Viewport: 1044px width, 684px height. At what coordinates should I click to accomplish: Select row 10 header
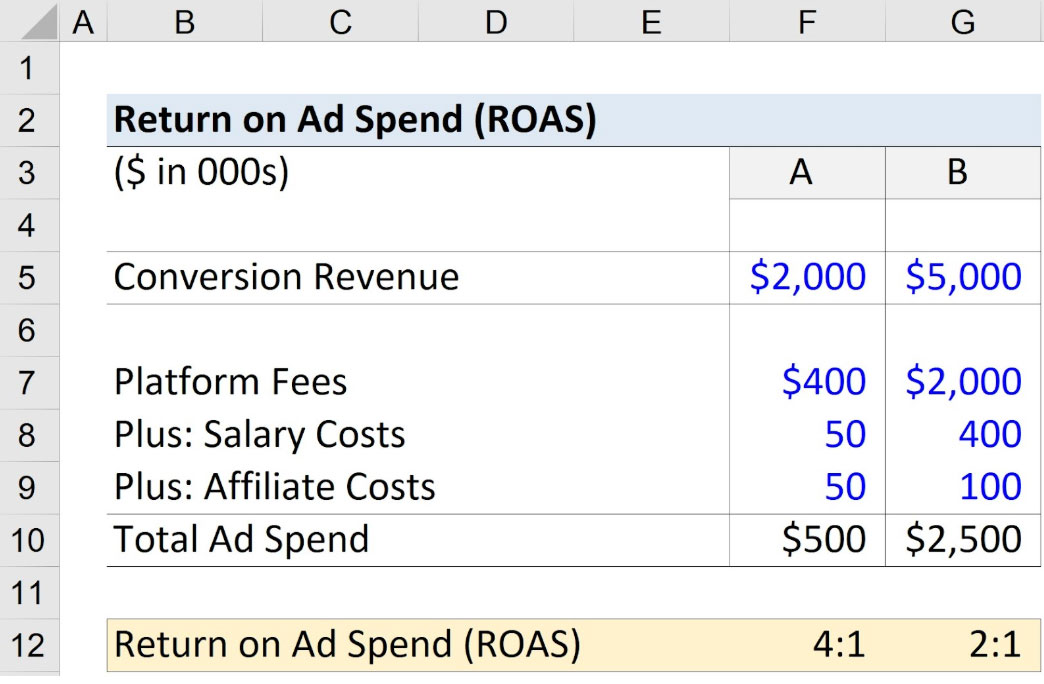29,541
